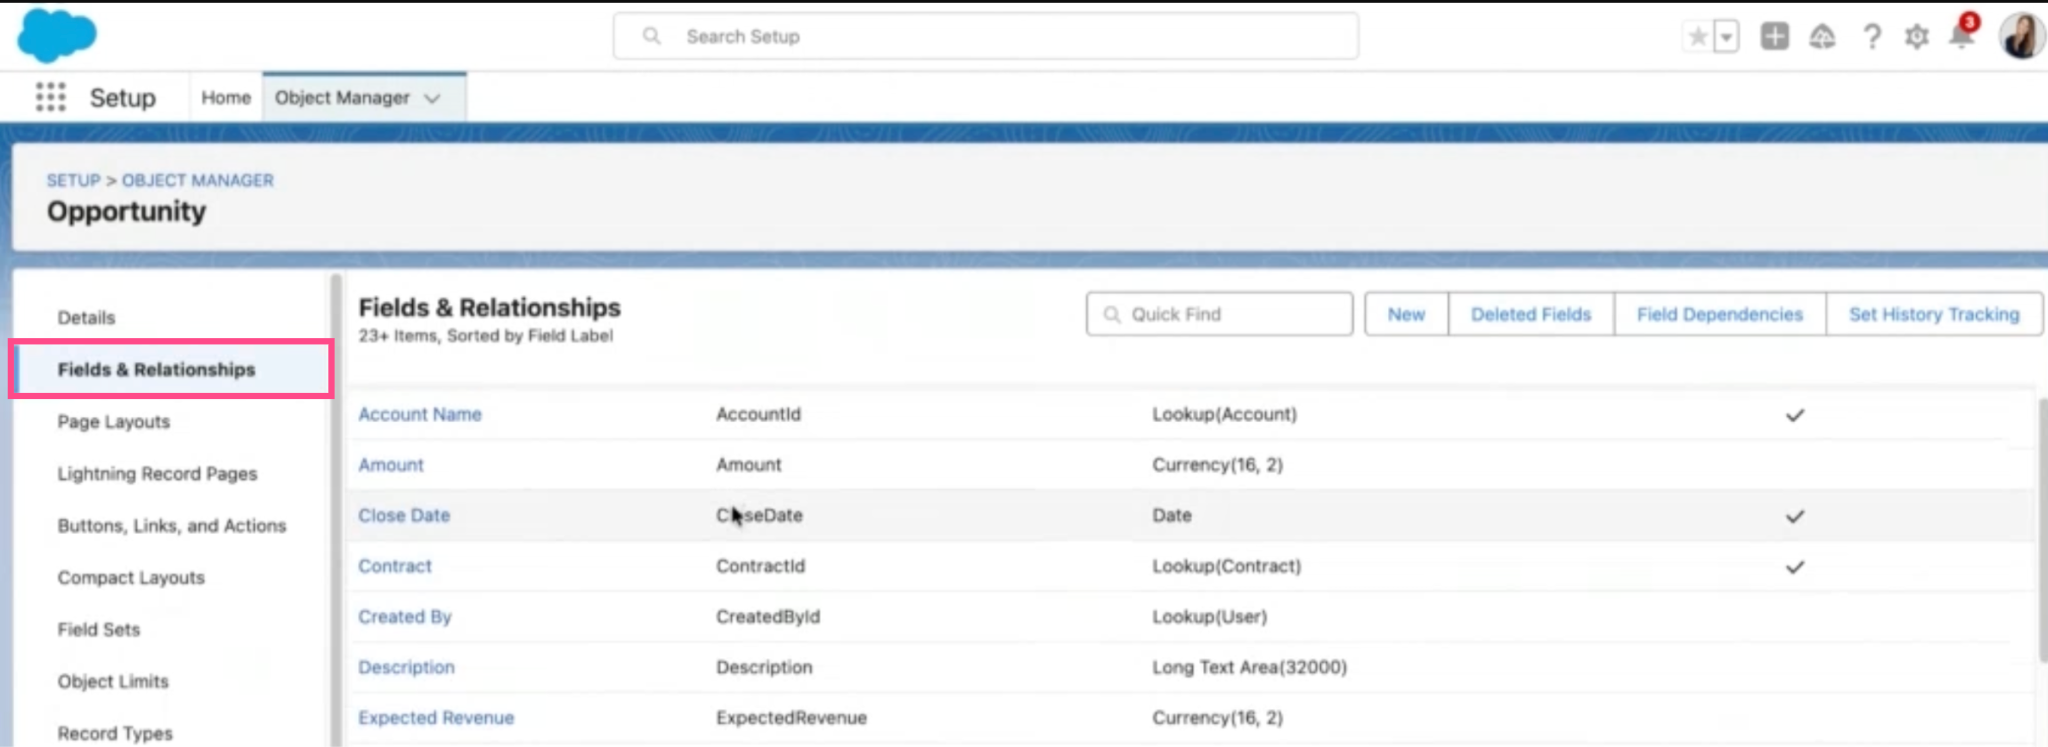Click the AccountId field name cell
This screenshot has height=747, width=2048.
pos(758,414)
